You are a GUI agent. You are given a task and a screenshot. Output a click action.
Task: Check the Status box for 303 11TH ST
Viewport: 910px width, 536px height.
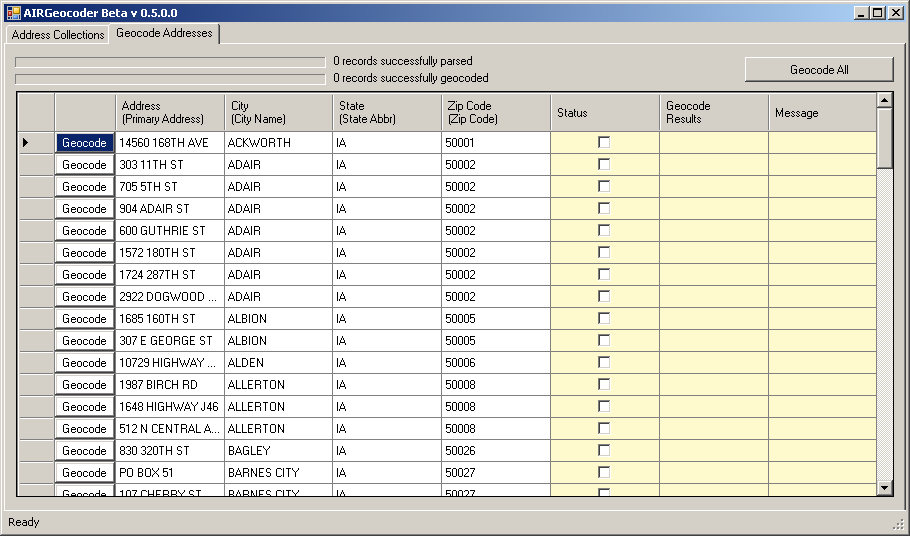click(x=604, y=165)
